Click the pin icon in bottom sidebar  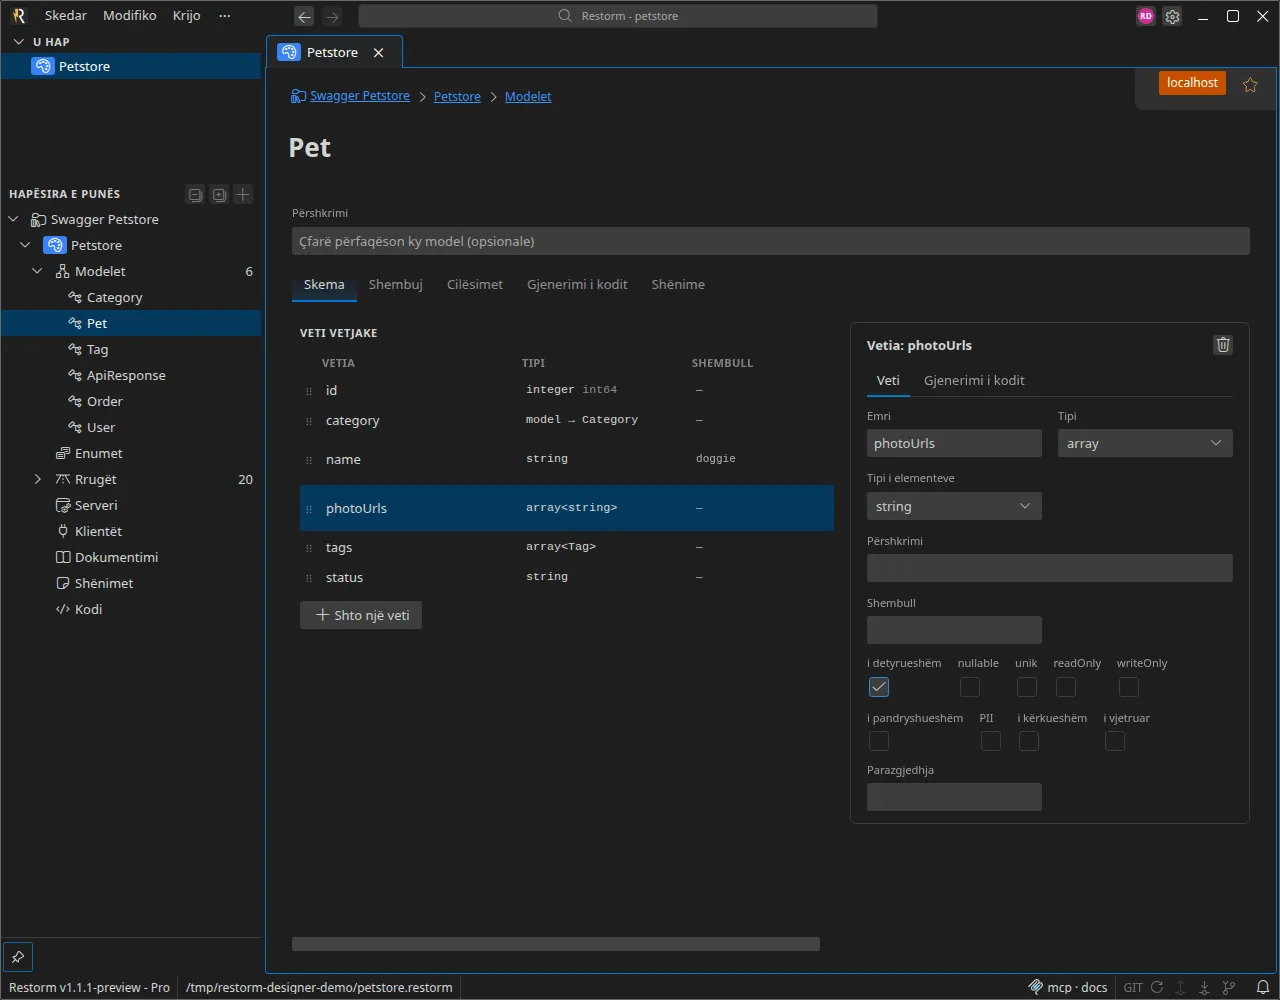18,956
